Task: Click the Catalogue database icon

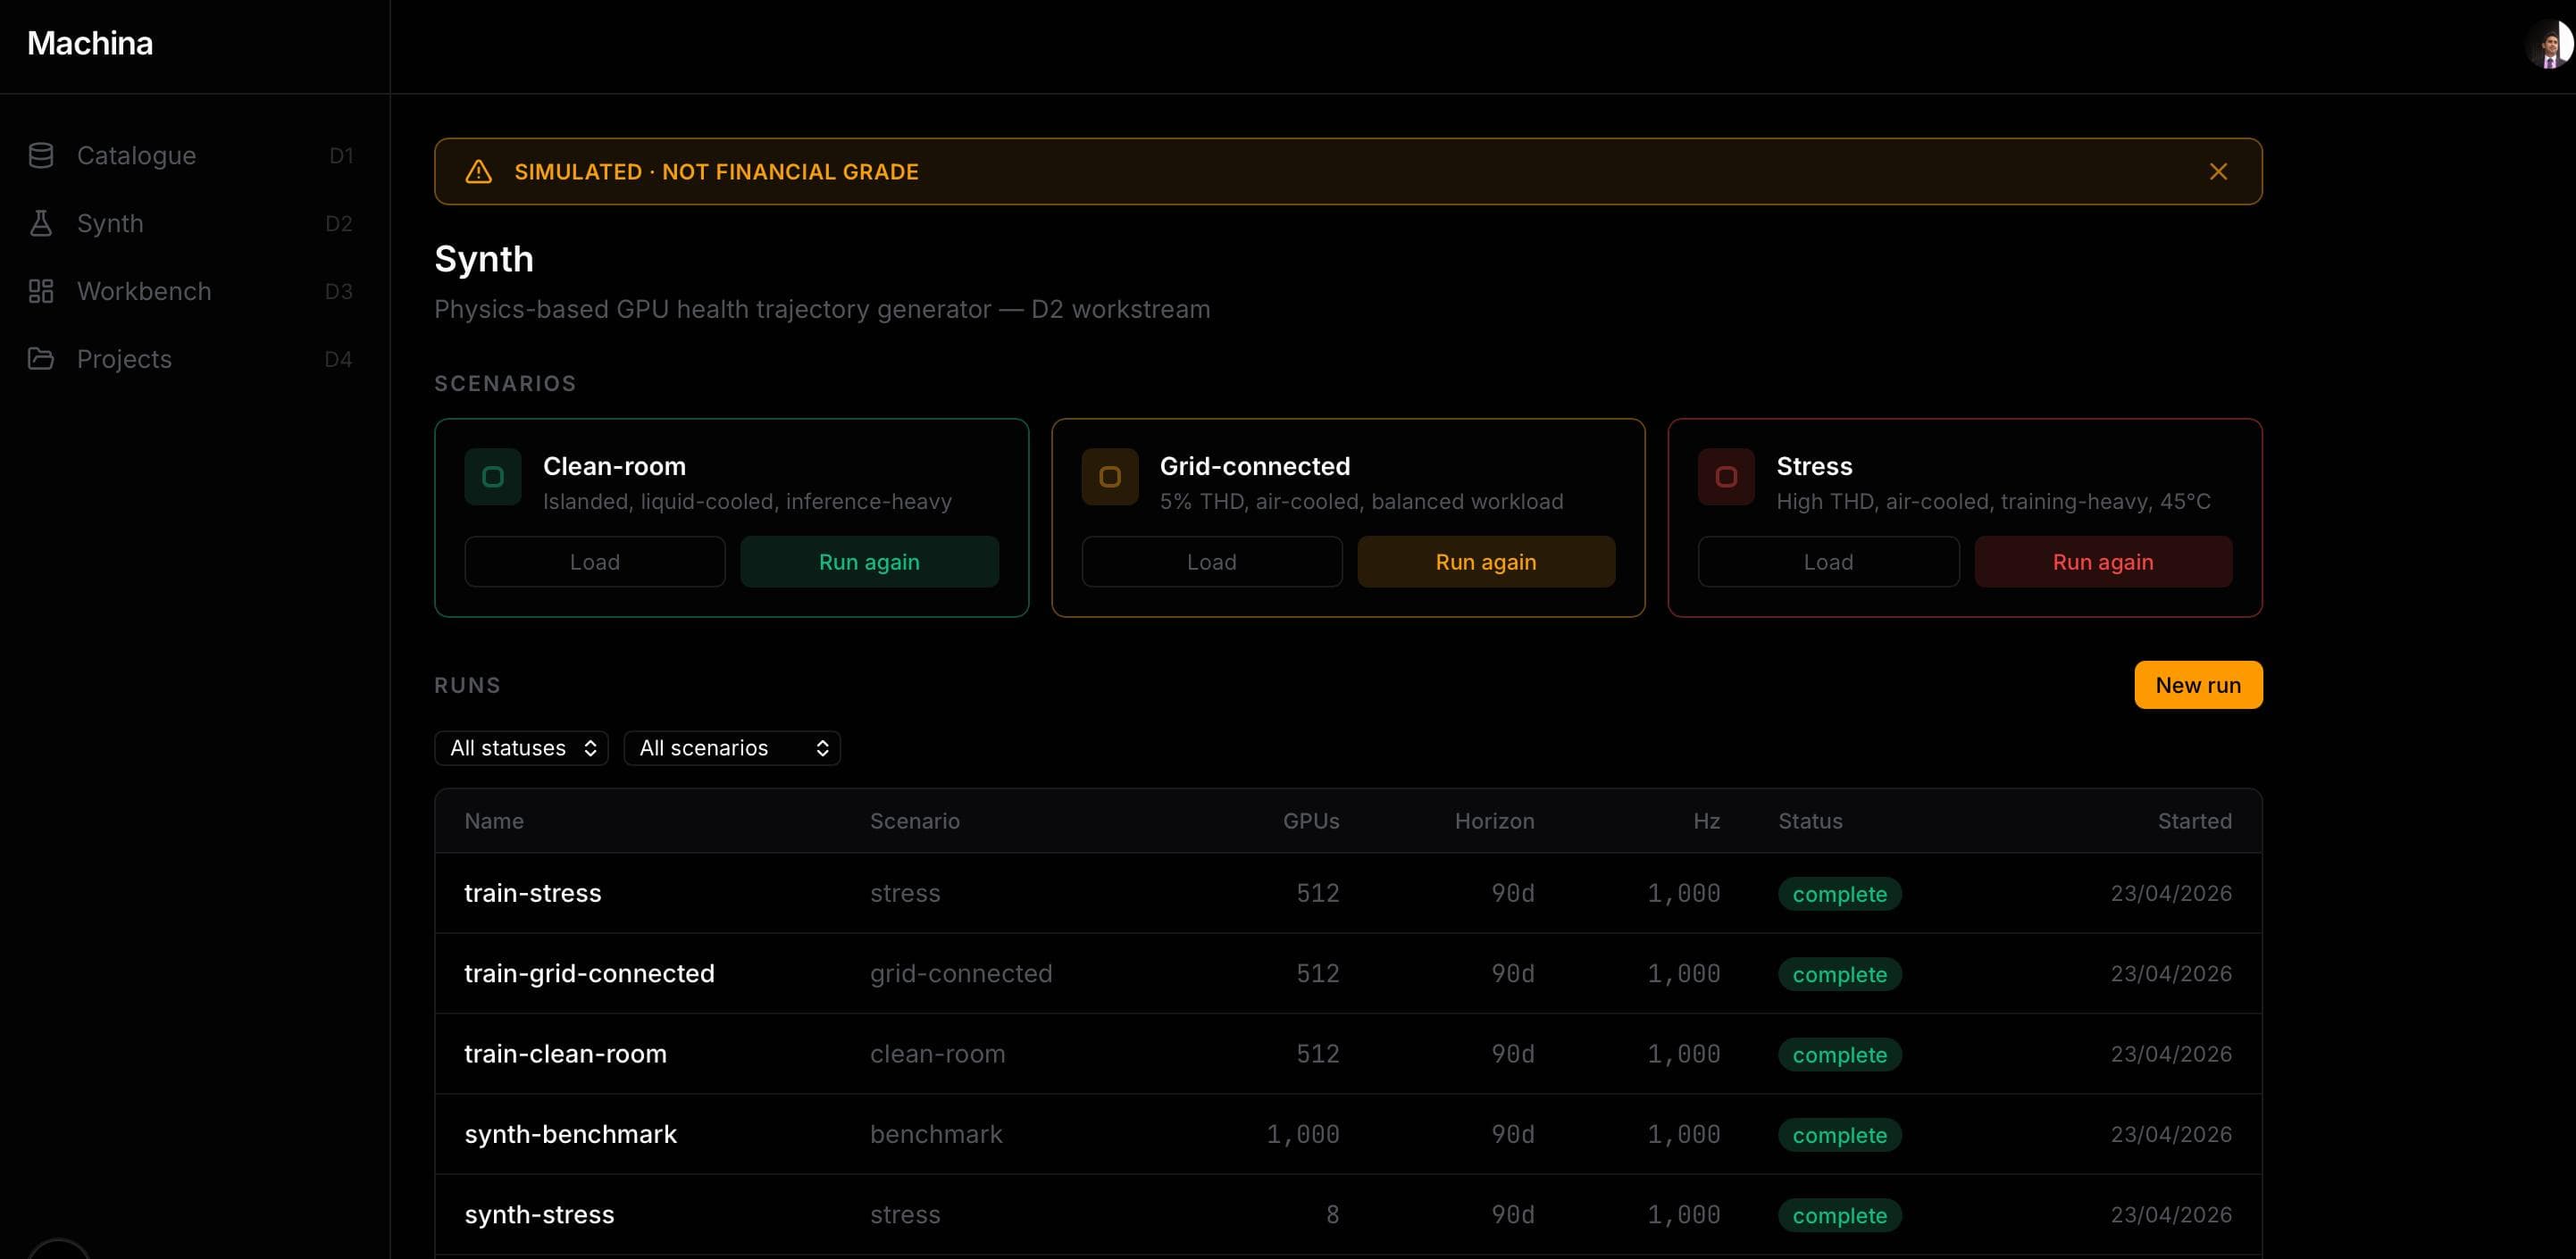Action: pyautogui.click(x=41, y=155)
